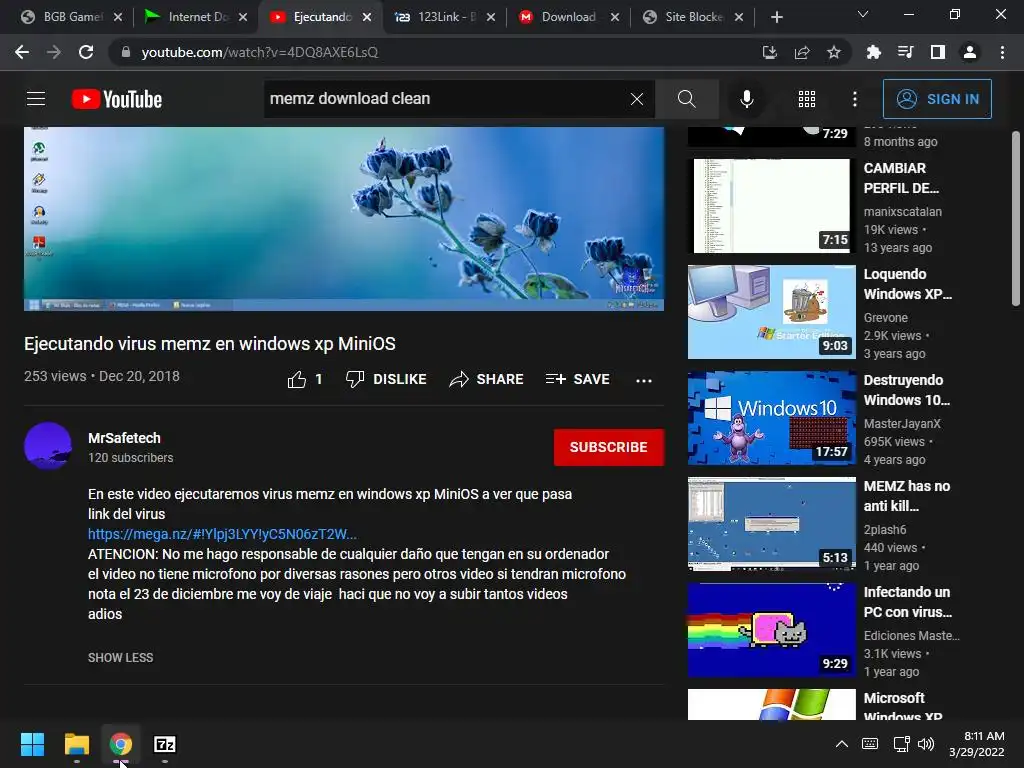Run search with the magnifier button

click(686, 99)
